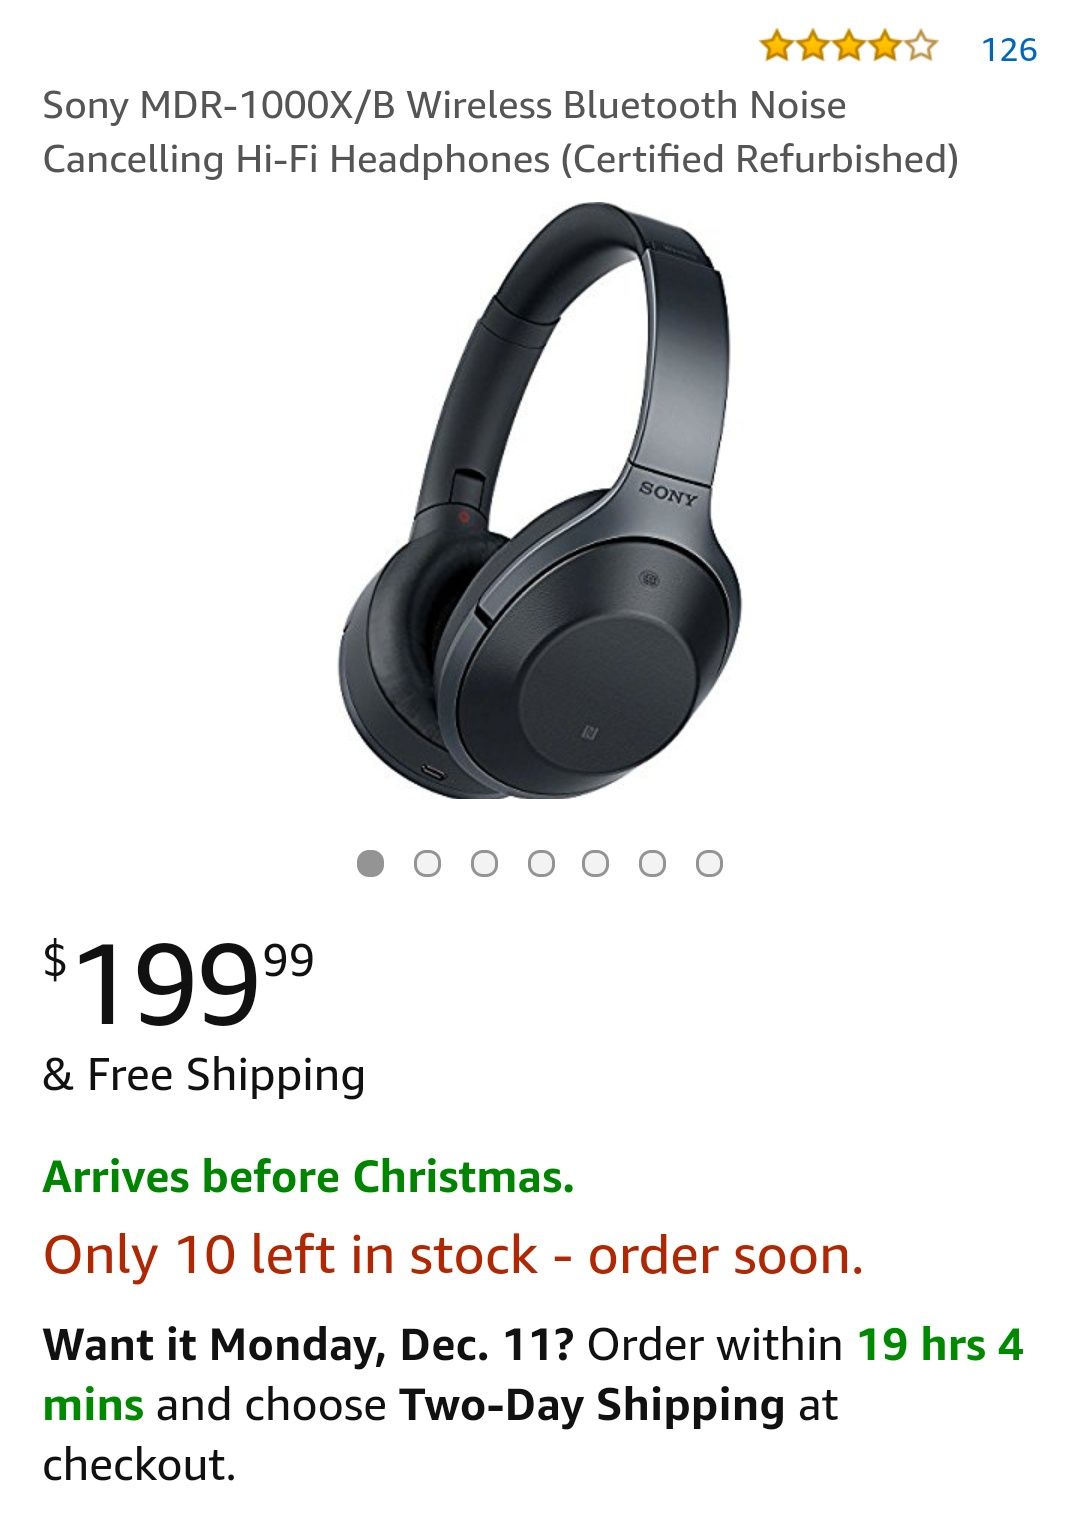1080x1520 pixels.
Task: Tap the $199.99 price
Action: pos(178,983)
